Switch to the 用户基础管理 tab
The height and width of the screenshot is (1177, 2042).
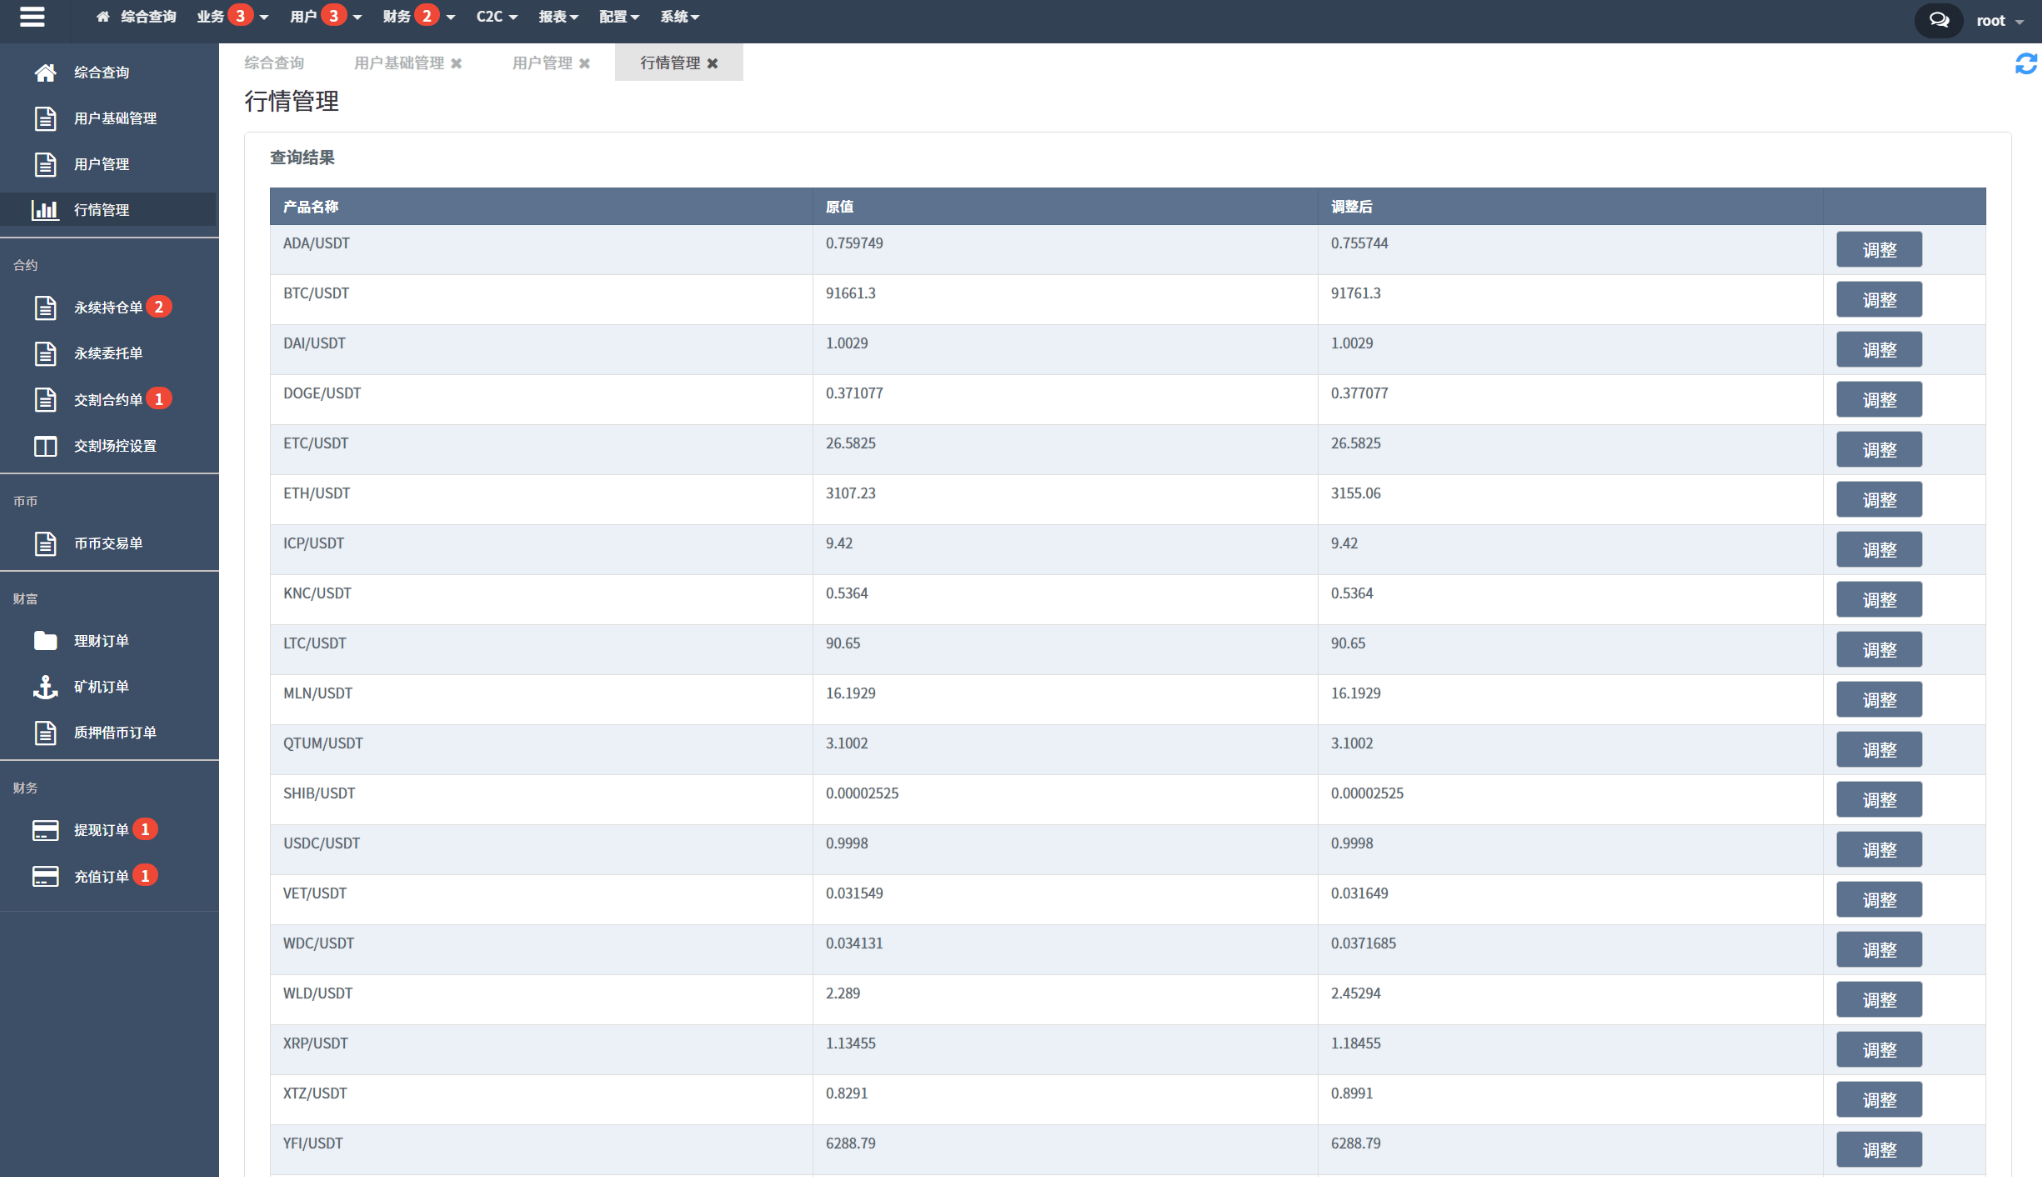pos(399,63)
